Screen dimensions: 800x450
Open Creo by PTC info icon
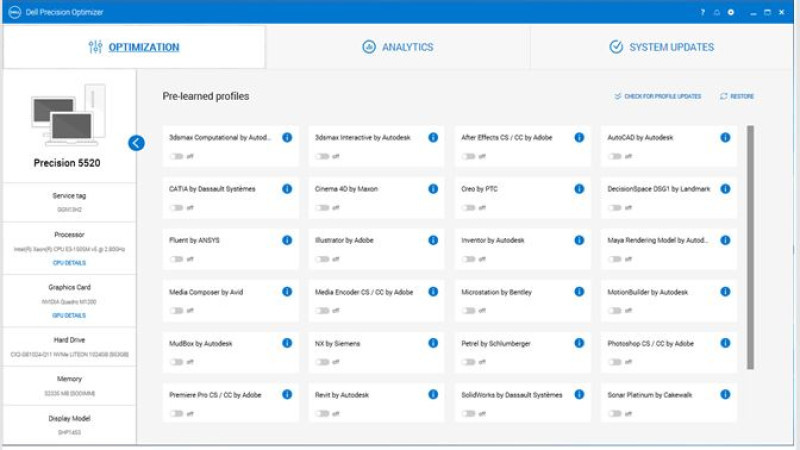pos(579,189)
